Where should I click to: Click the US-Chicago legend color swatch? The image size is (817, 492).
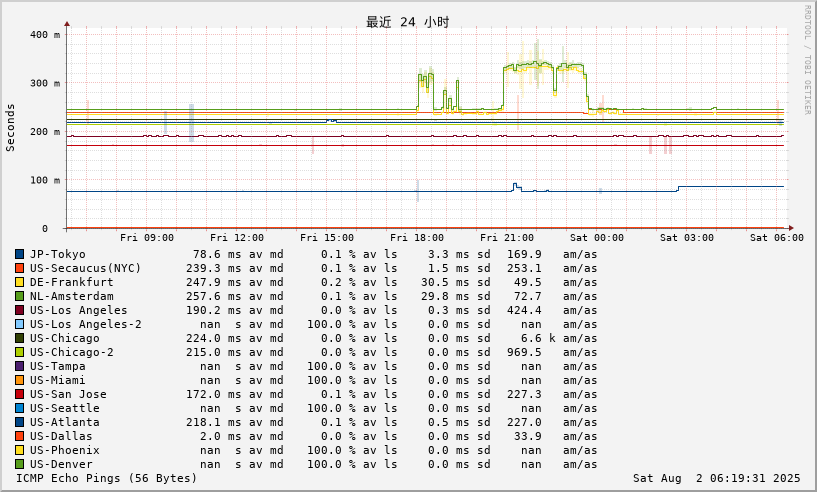click(20, 338)
